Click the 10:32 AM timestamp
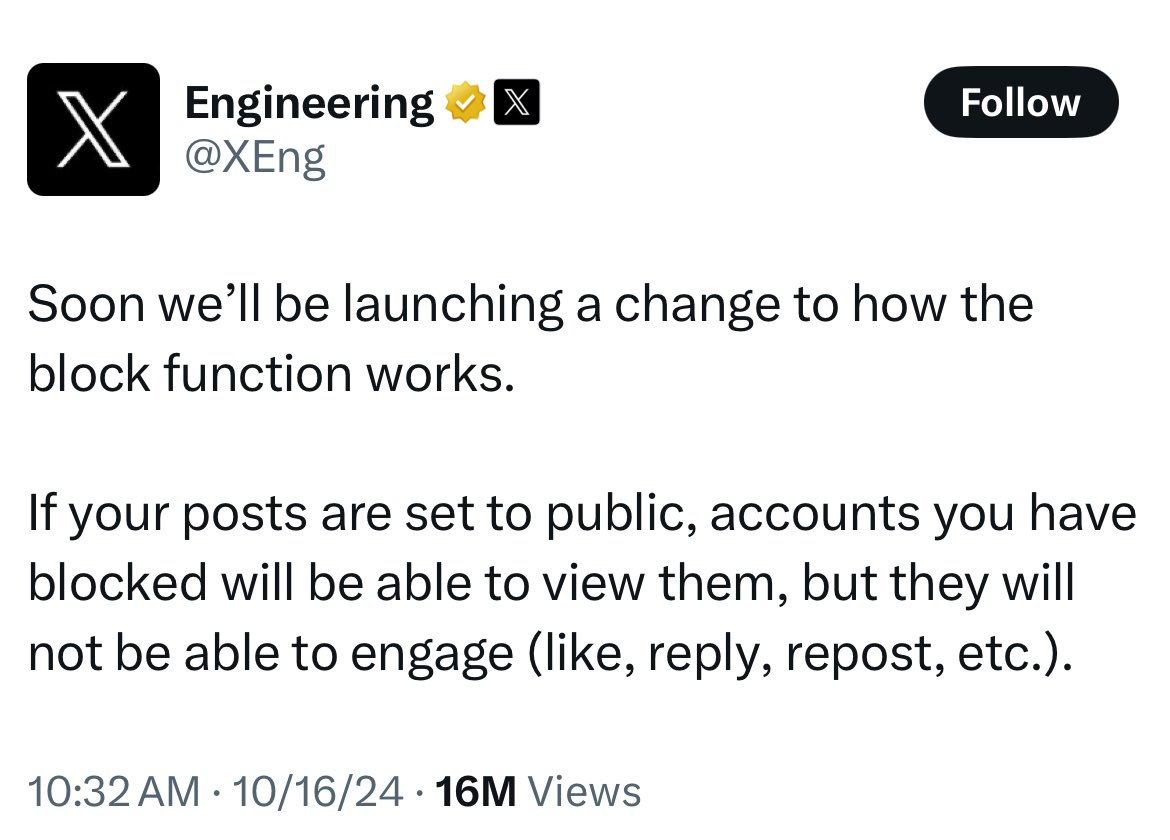The width and height of the screenshot is (1170, 840). [114, 791]
